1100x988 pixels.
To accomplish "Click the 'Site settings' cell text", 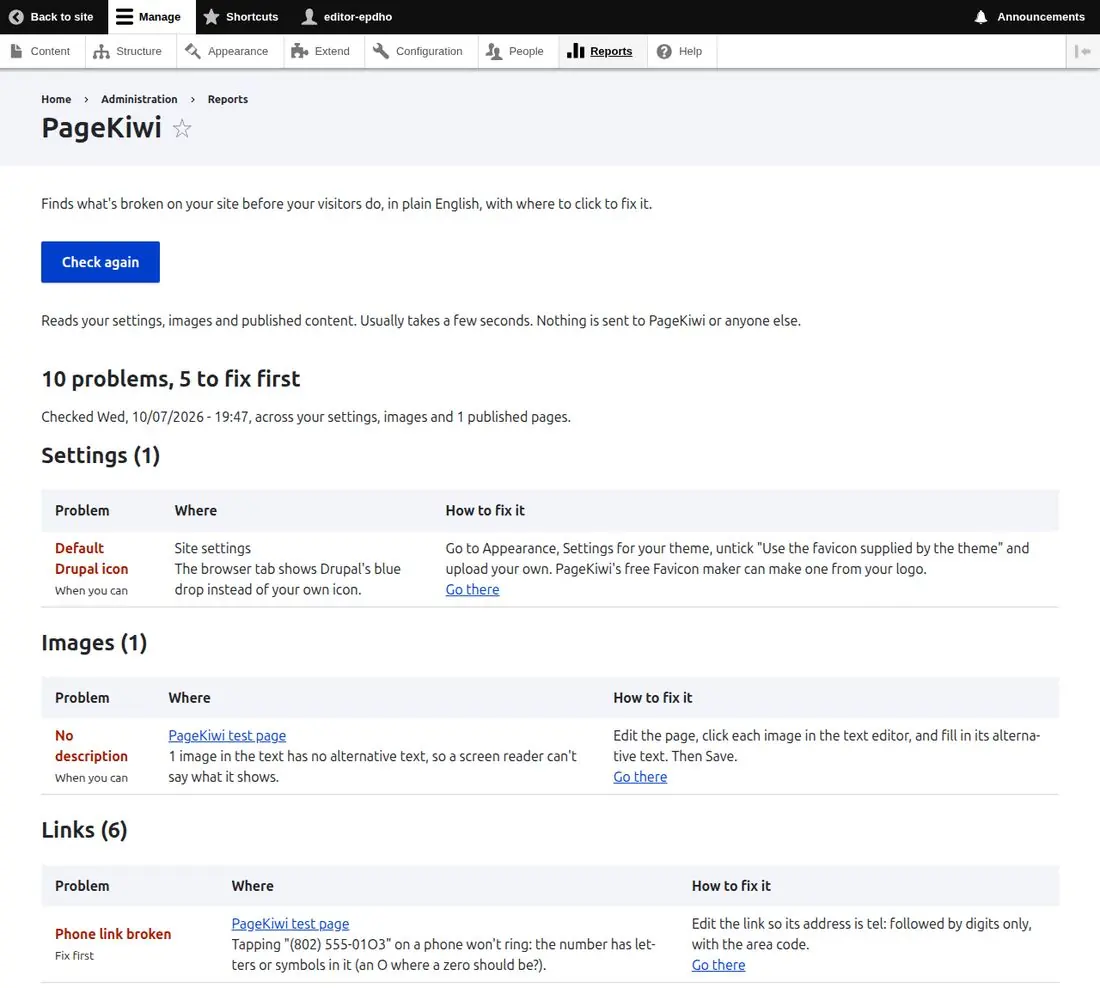I will tap(213, 548).
